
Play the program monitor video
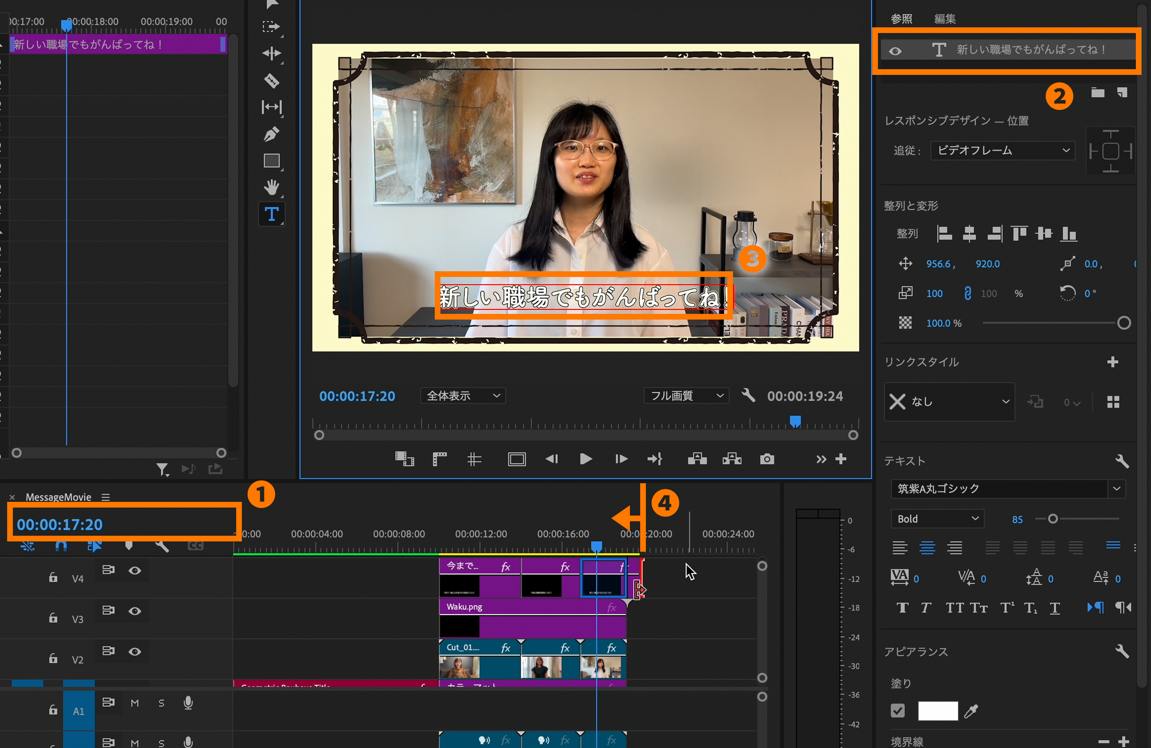pos(585,459)
